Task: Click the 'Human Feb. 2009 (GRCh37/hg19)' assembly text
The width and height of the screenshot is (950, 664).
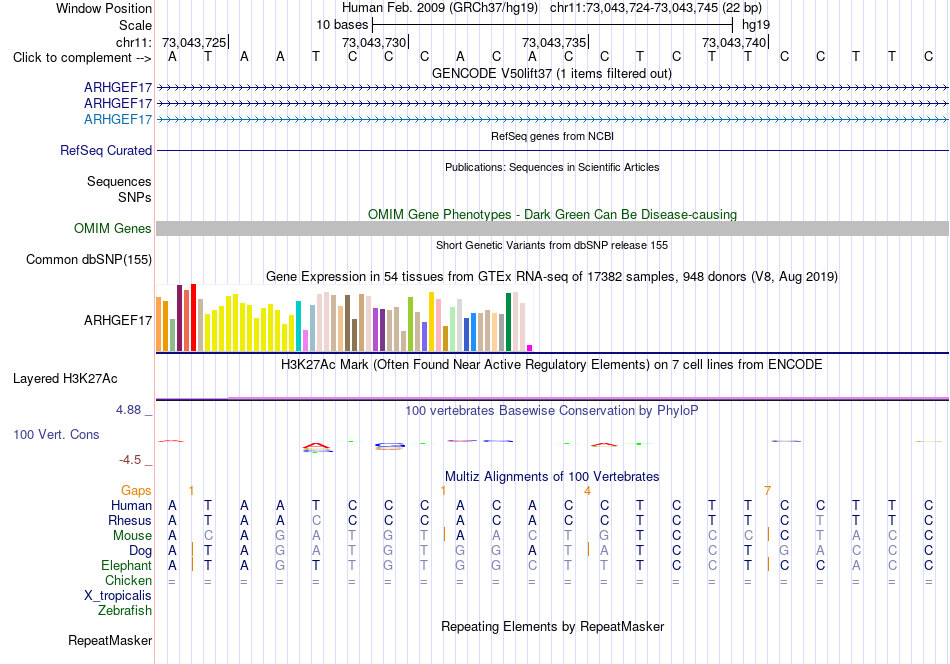Action: coord(440,8)
